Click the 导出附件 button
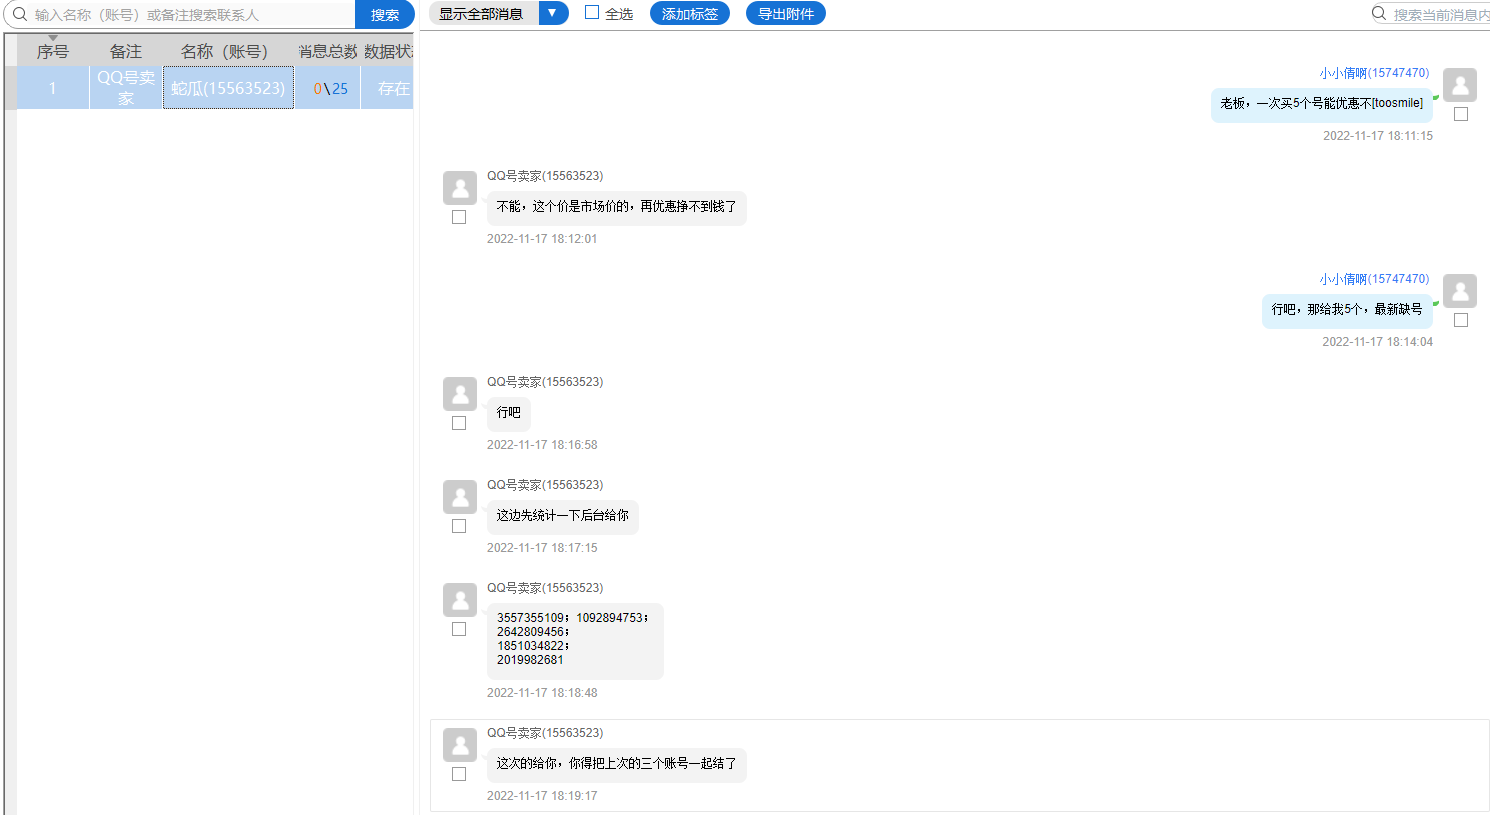Image resolution: width=1490 pixels, height=815 pixels. click(x=785, y=14)
